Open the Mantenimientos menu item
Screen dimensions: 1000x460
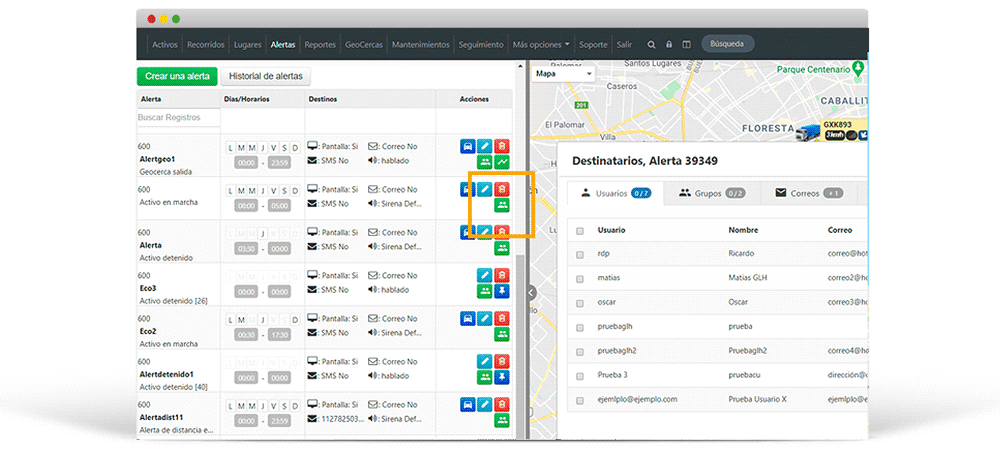coord(421,45)
